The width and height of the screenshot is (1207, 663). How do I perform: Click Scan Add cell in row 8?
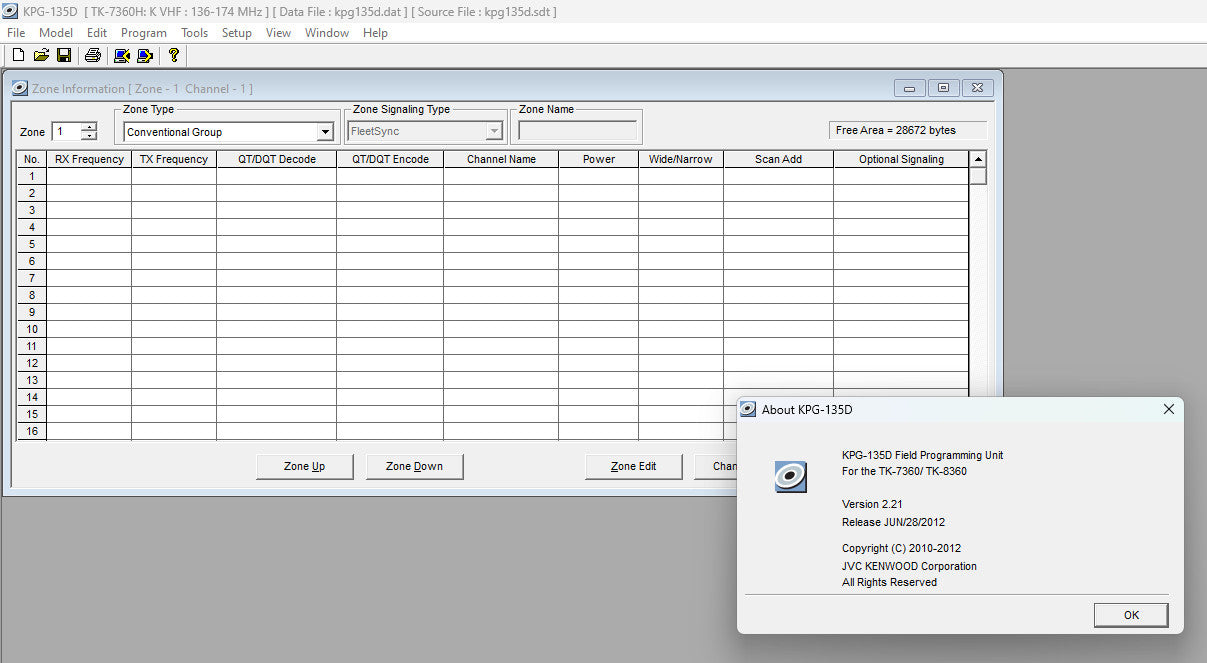pyautogui.click(x=779, y=295)
